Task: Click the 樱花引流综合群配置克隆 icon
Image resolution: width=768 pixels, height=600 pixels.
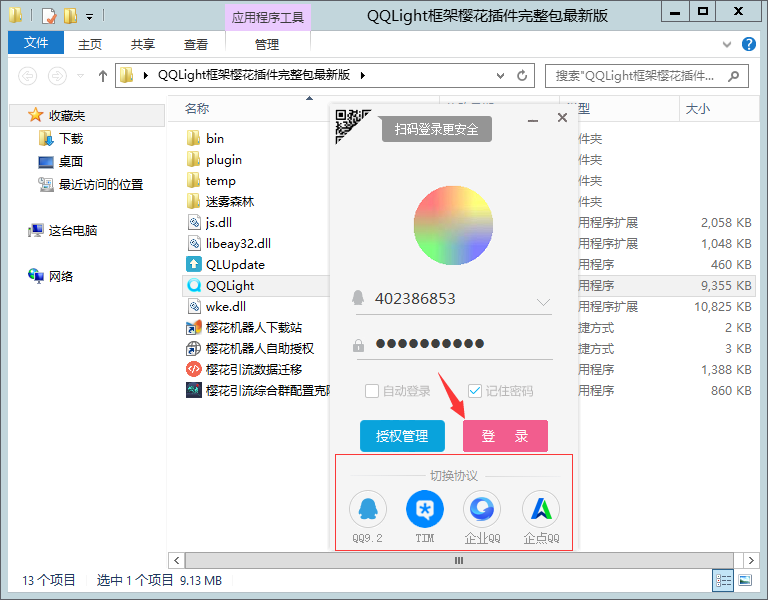Action: pos(194,390)
